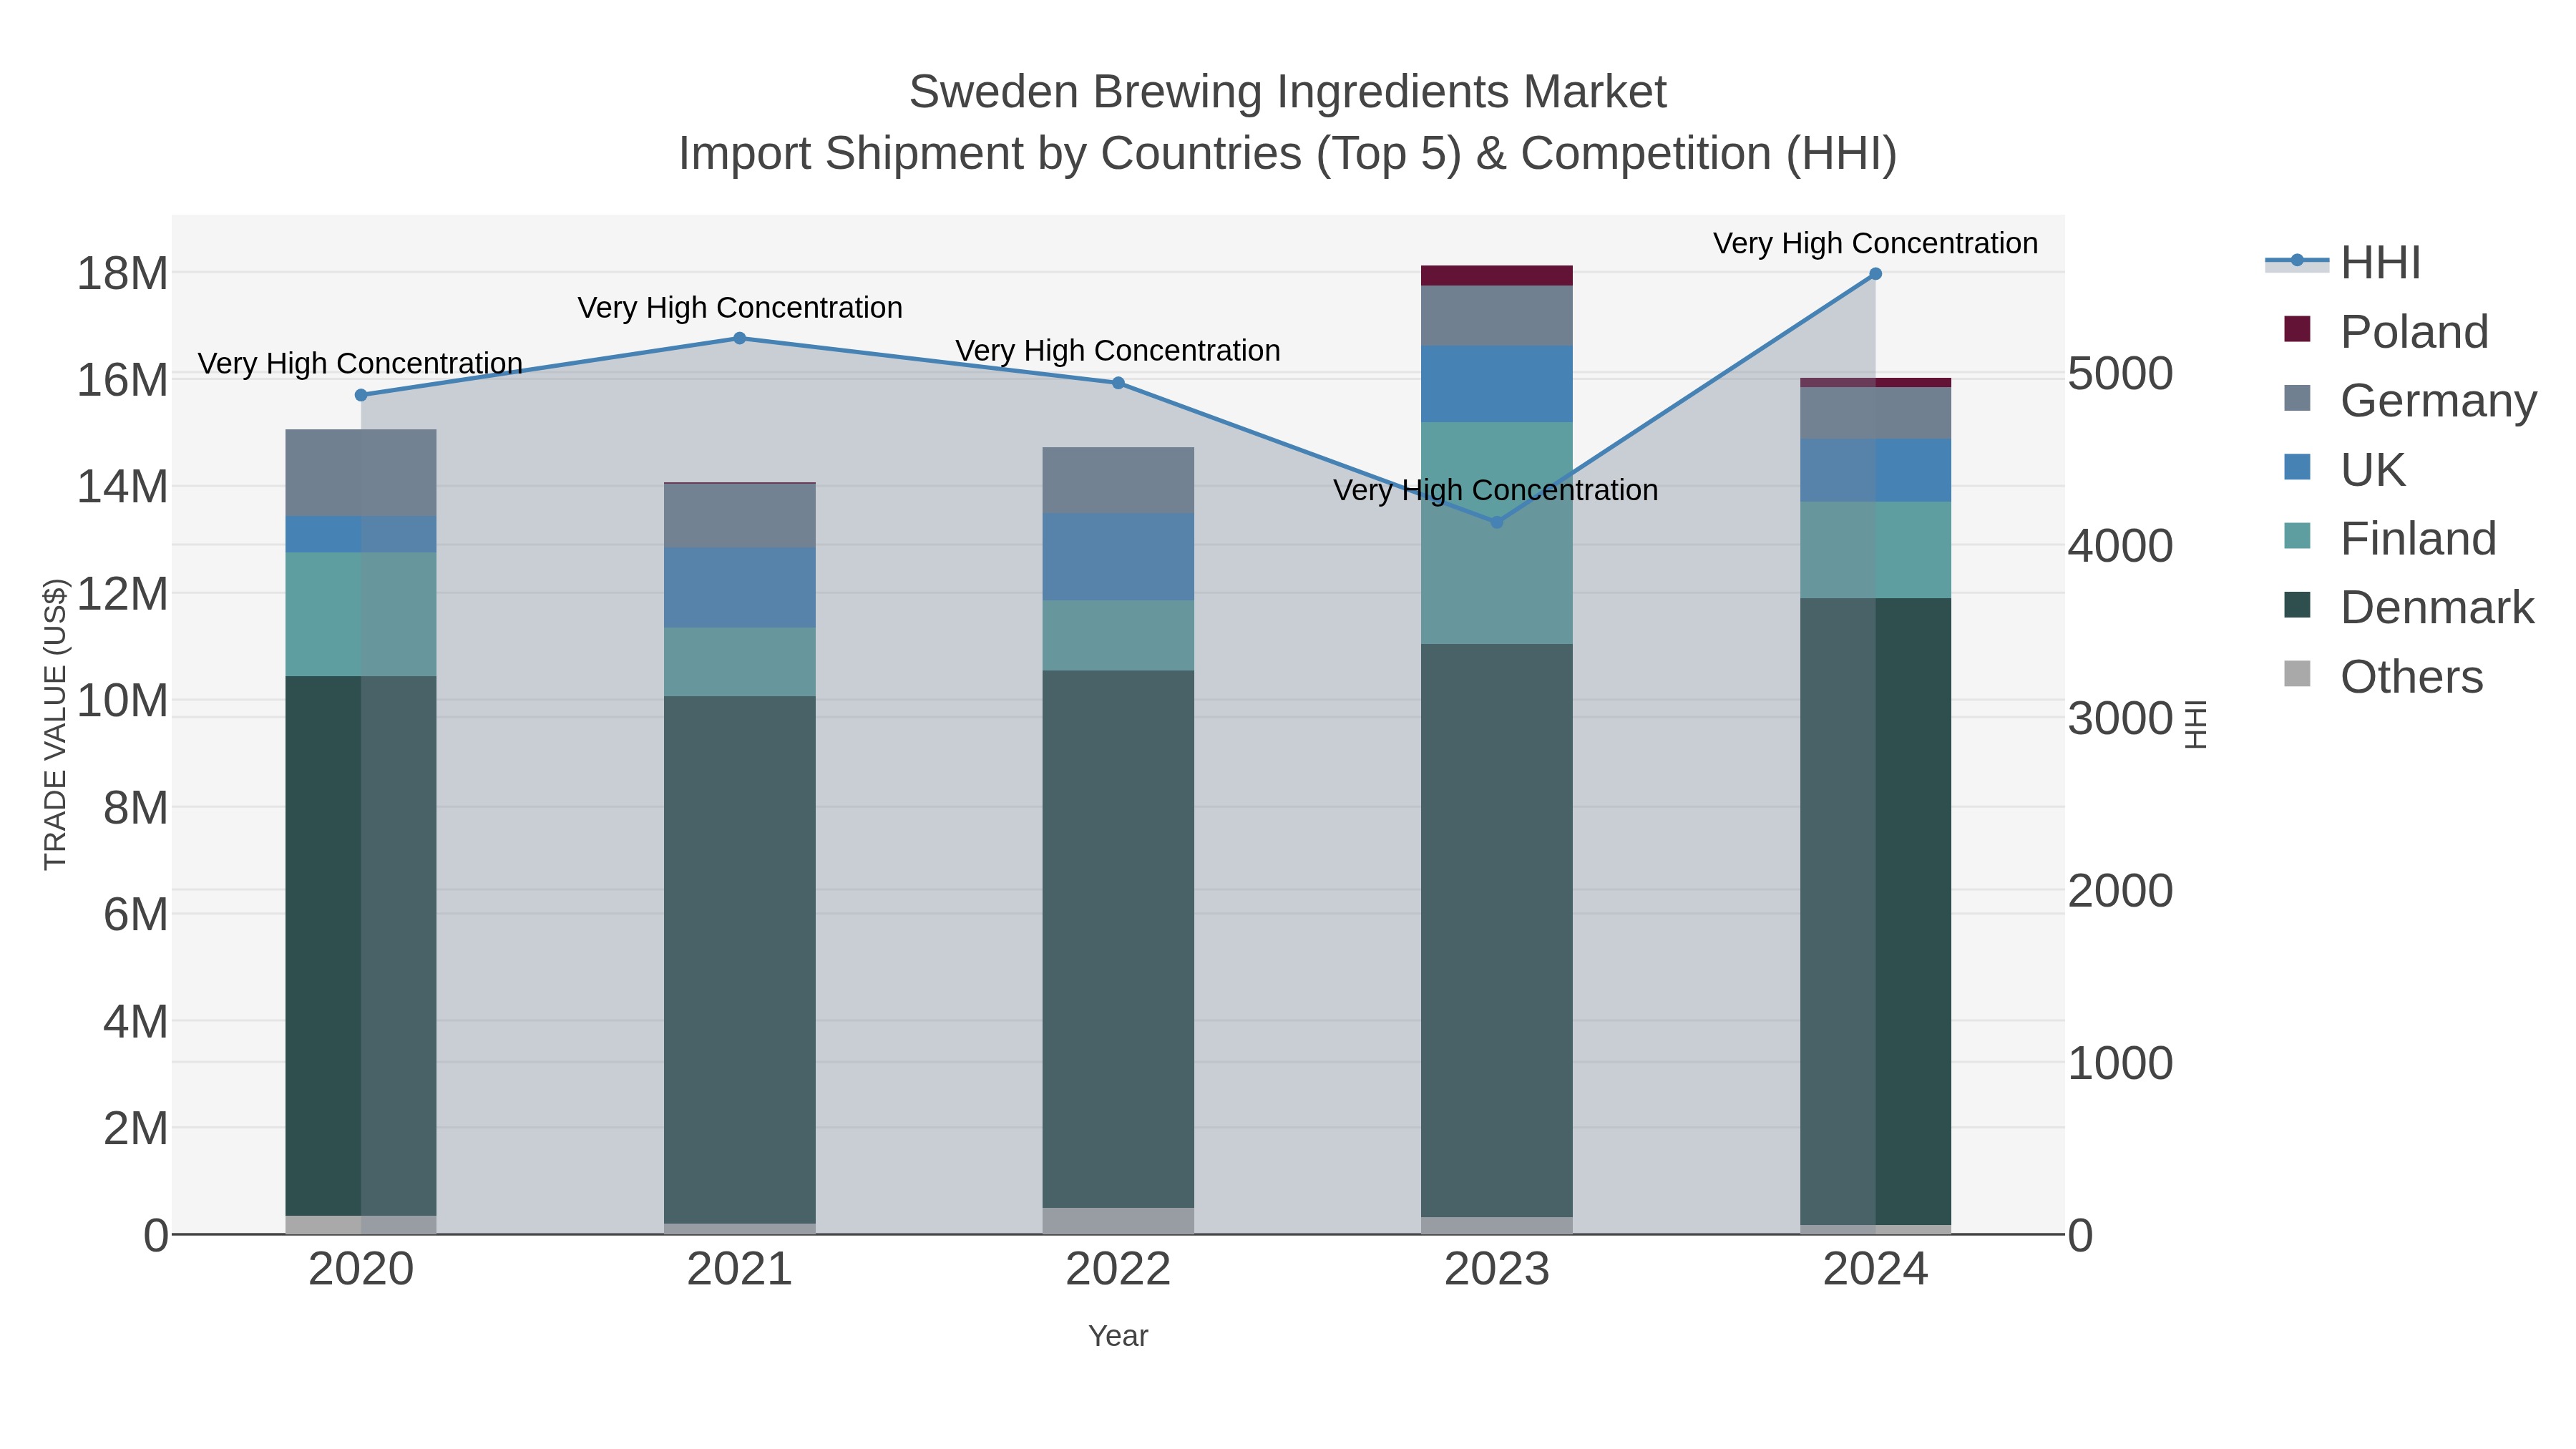Click the 'Very High Concentration' label above 2020

point(360,363)
